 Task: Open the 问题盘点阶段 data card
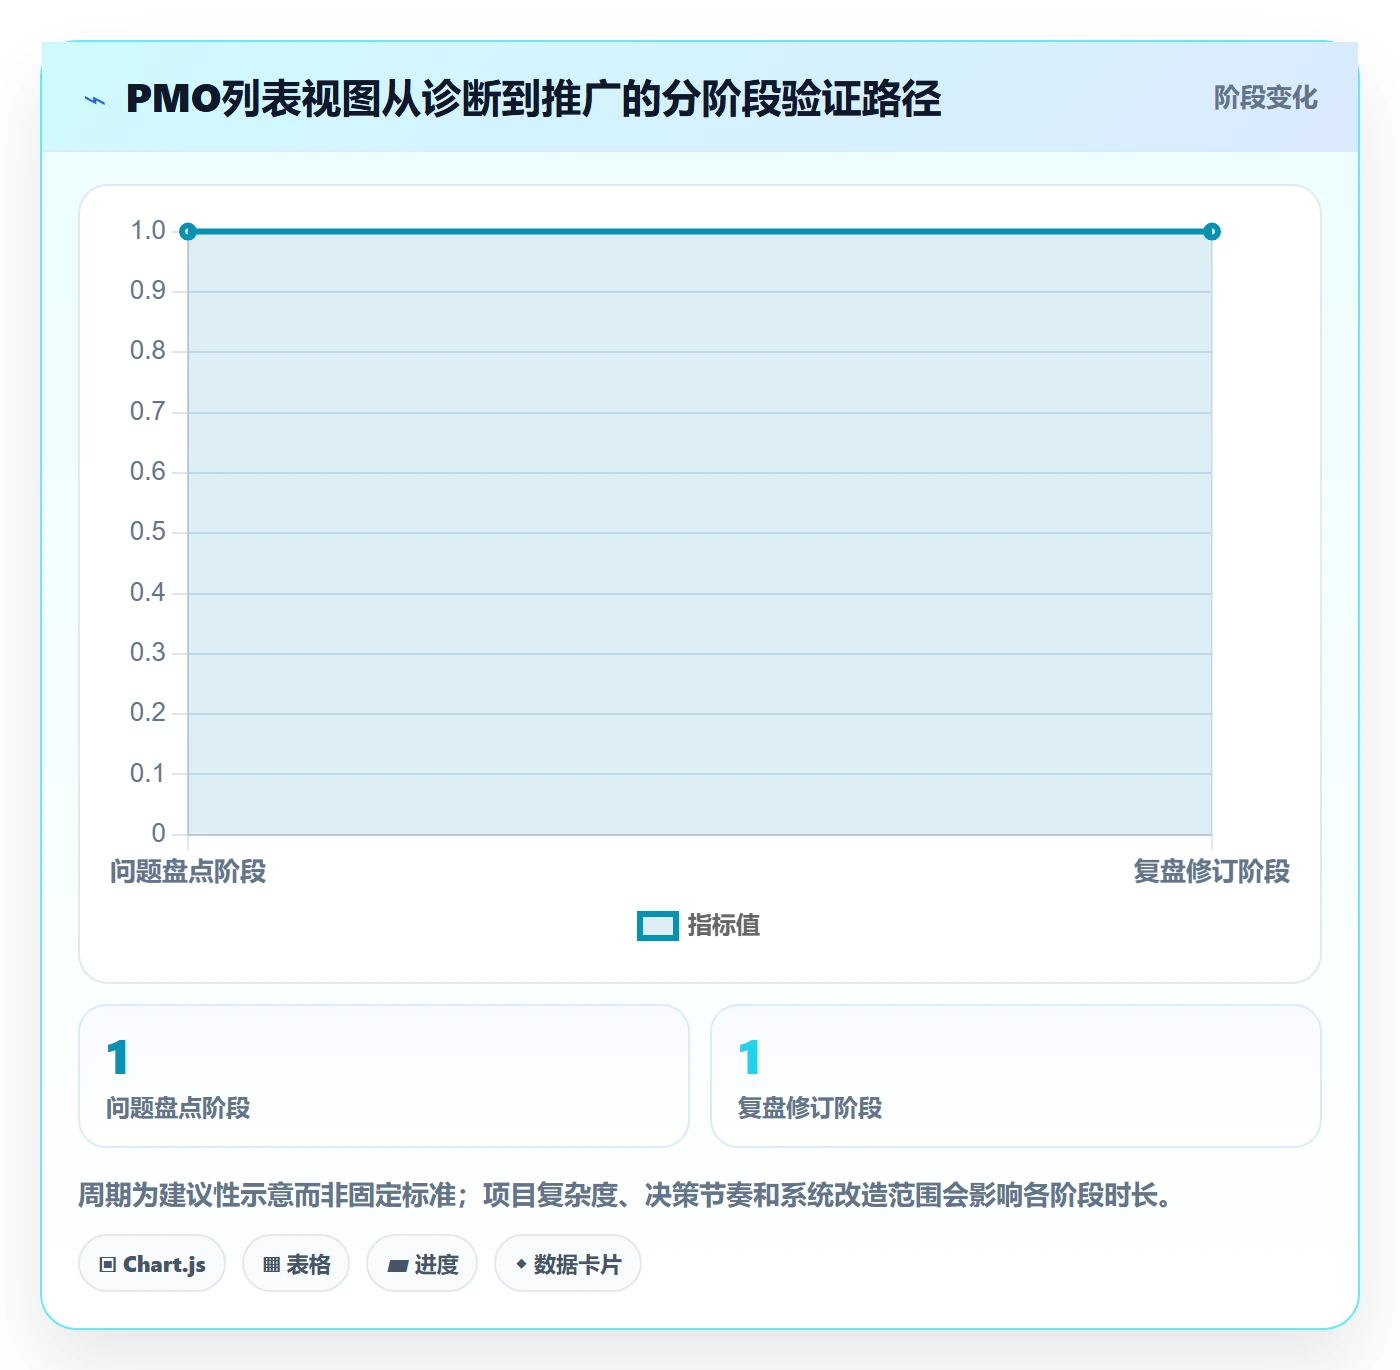tap(384, 1076)
